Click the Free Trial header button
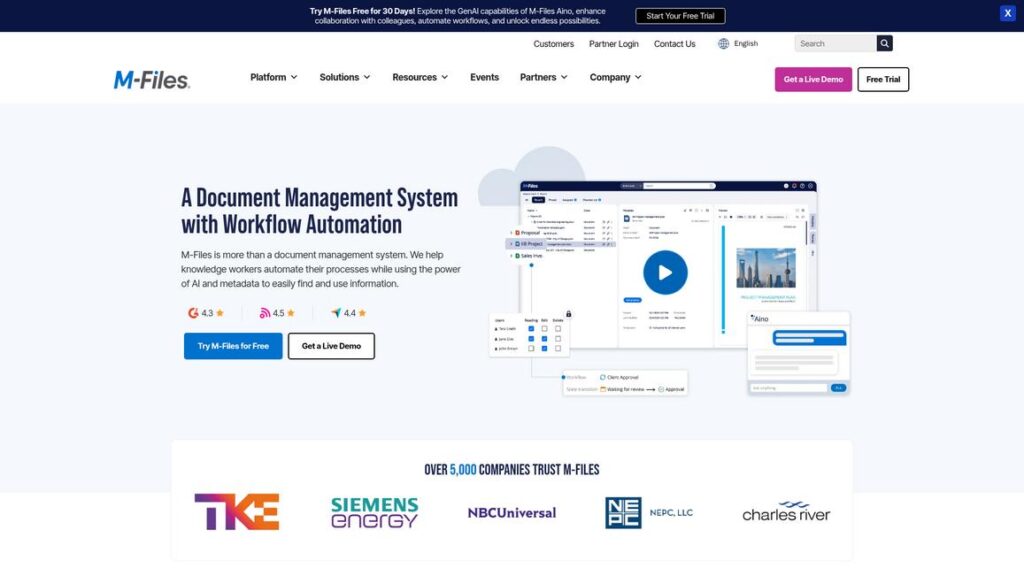Image resolution: width=1024 pixels, height=576 pixels. (x=883, y=79)
